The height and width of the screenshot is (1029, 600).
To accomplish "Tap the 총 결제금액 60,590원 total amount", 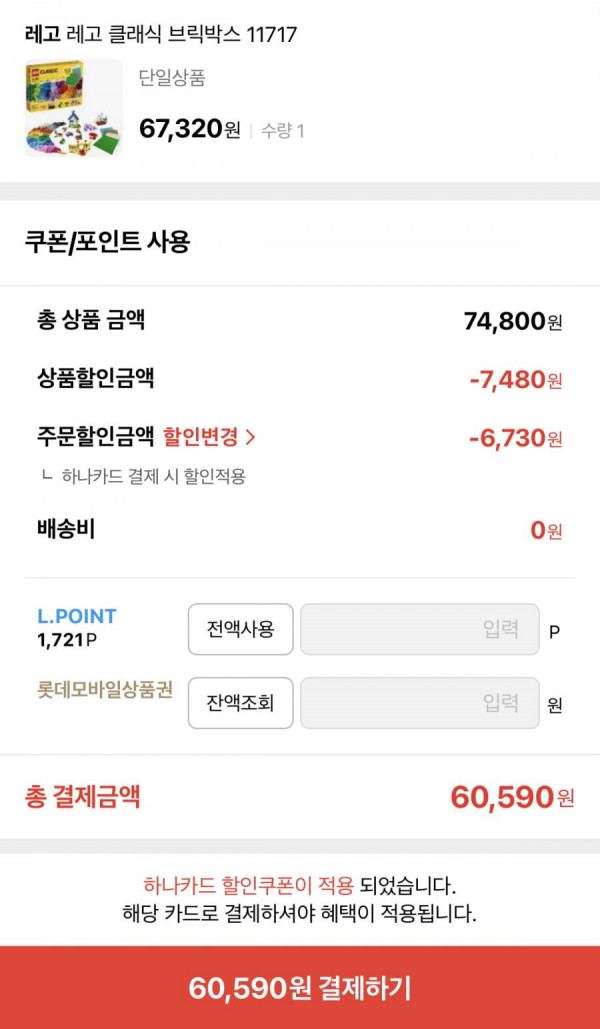I will pos(512,797).
